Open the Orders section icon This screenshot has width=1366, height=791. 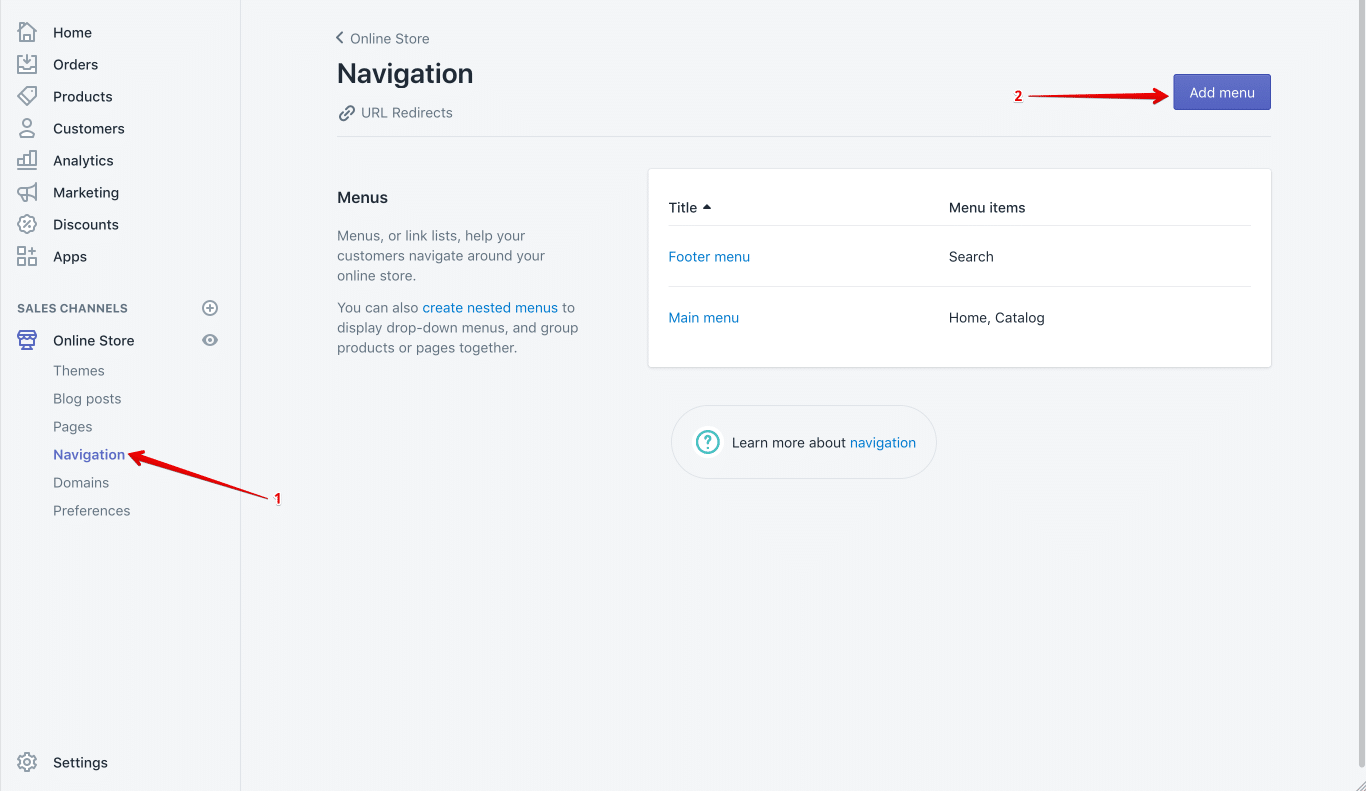27,64
